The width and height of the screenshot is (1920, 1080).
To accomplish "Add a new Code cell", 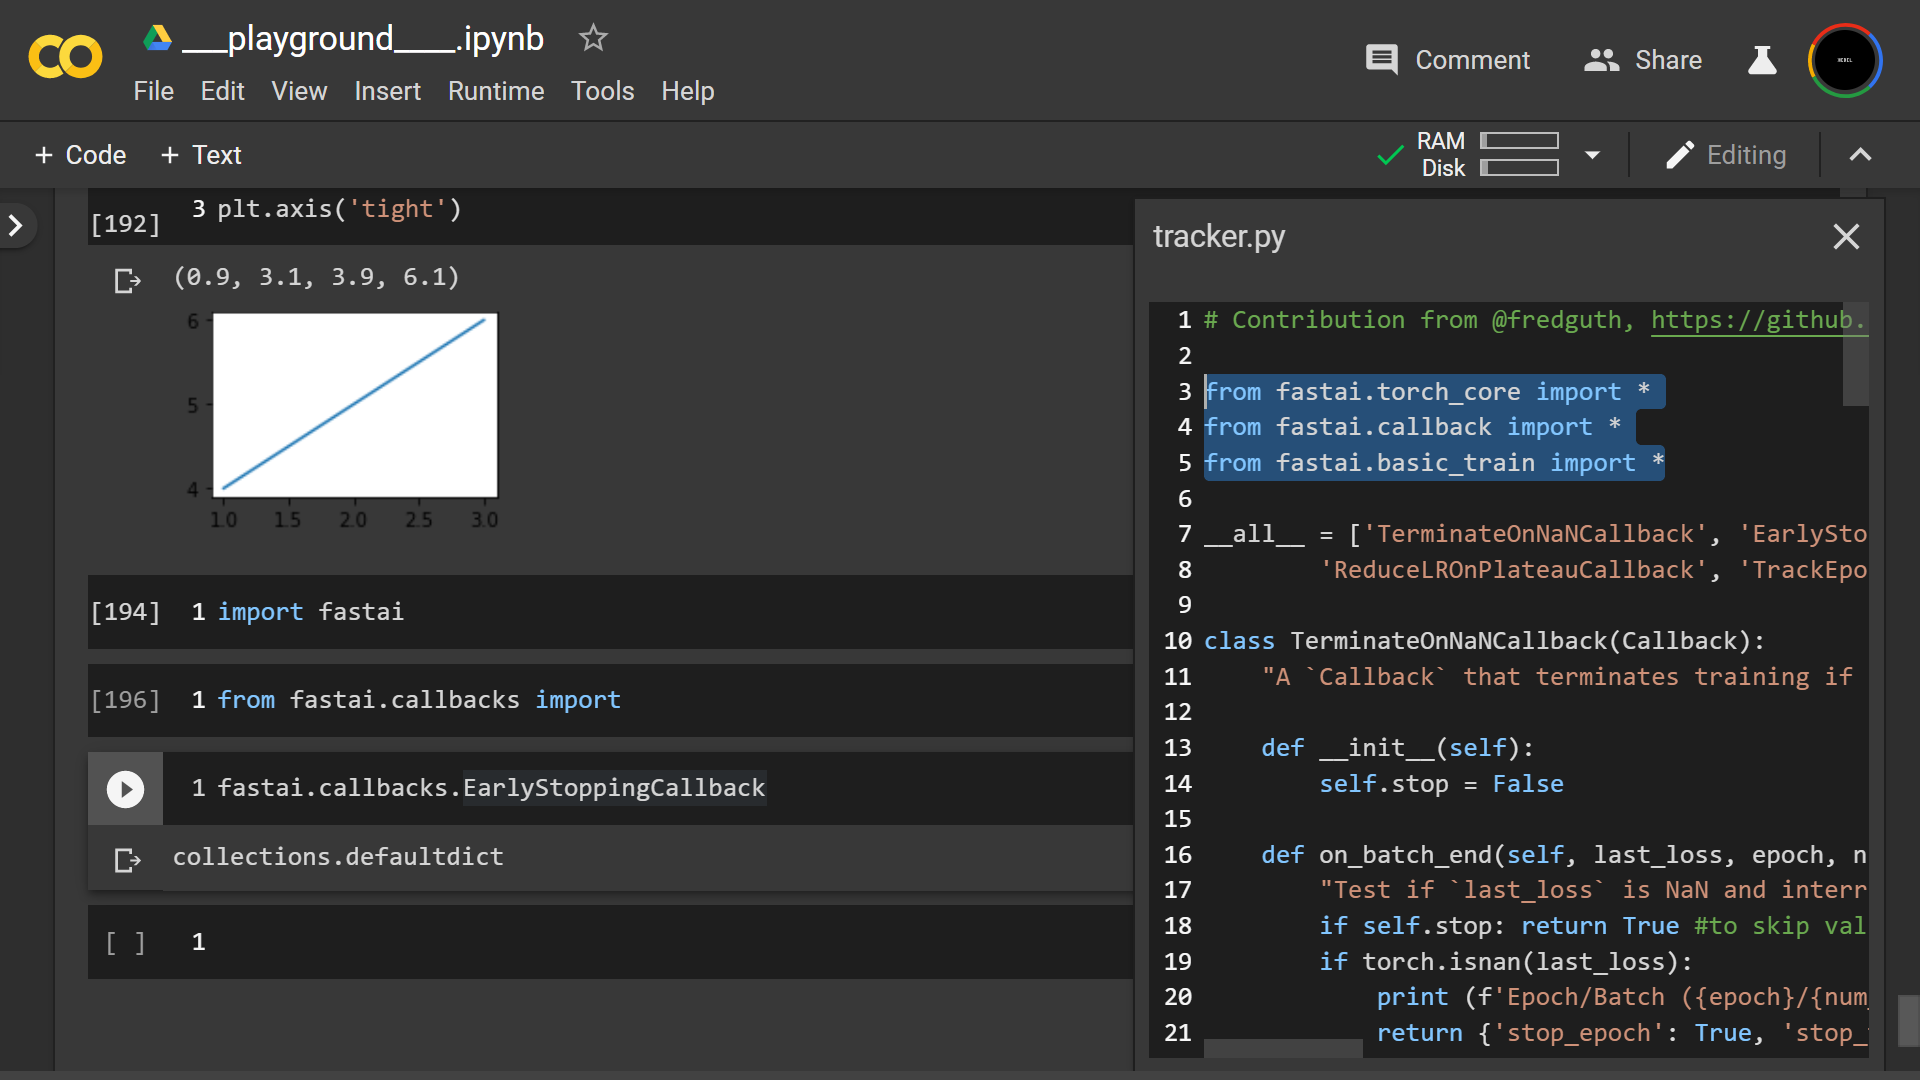I will pos(80,155).
